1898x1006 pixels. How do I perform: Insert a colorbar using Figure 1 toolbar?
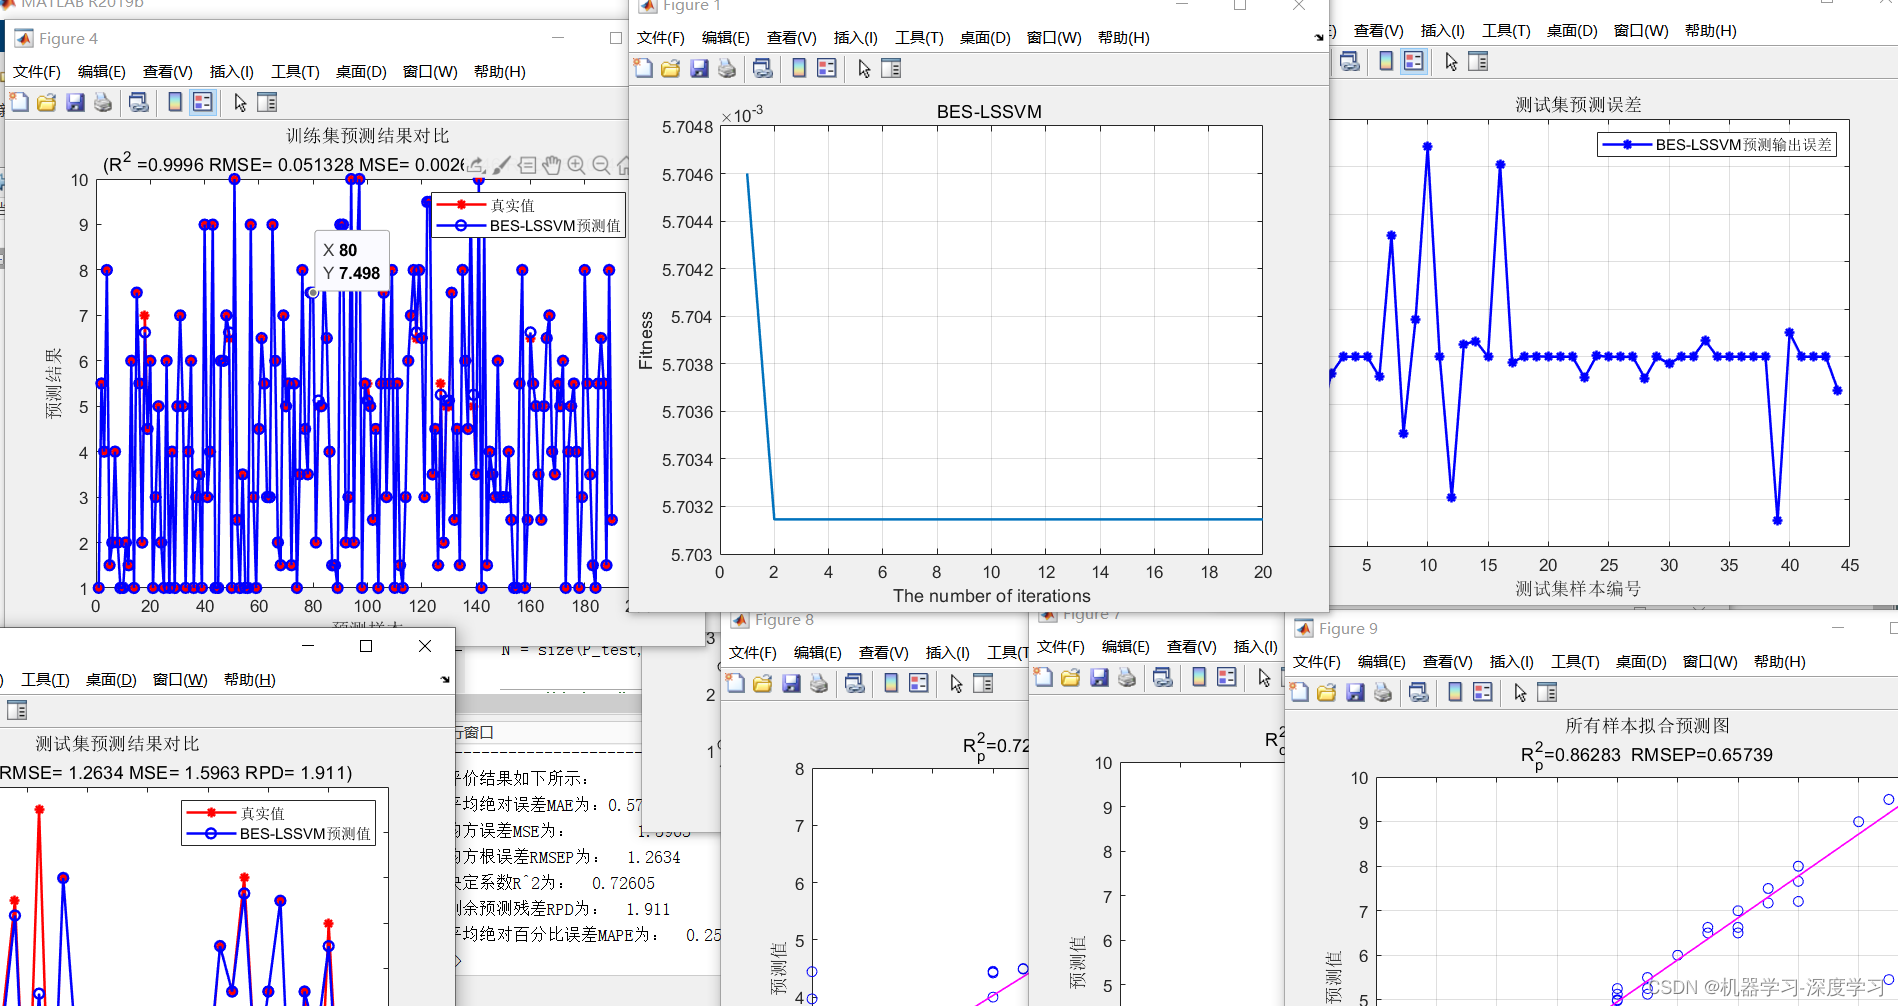point(797,68)
